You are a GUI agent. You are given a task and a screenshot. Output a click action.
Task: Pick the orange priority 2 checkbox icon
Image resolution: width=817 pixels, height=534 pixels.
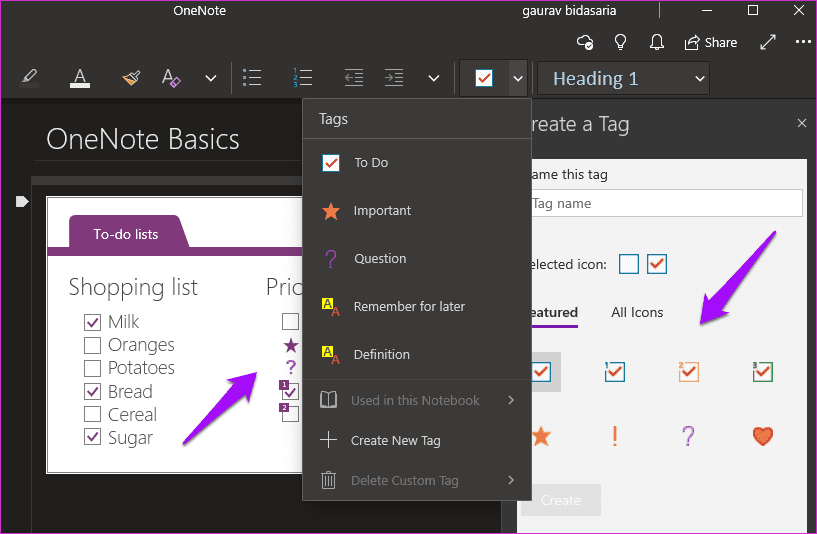(x=688, y=371)
